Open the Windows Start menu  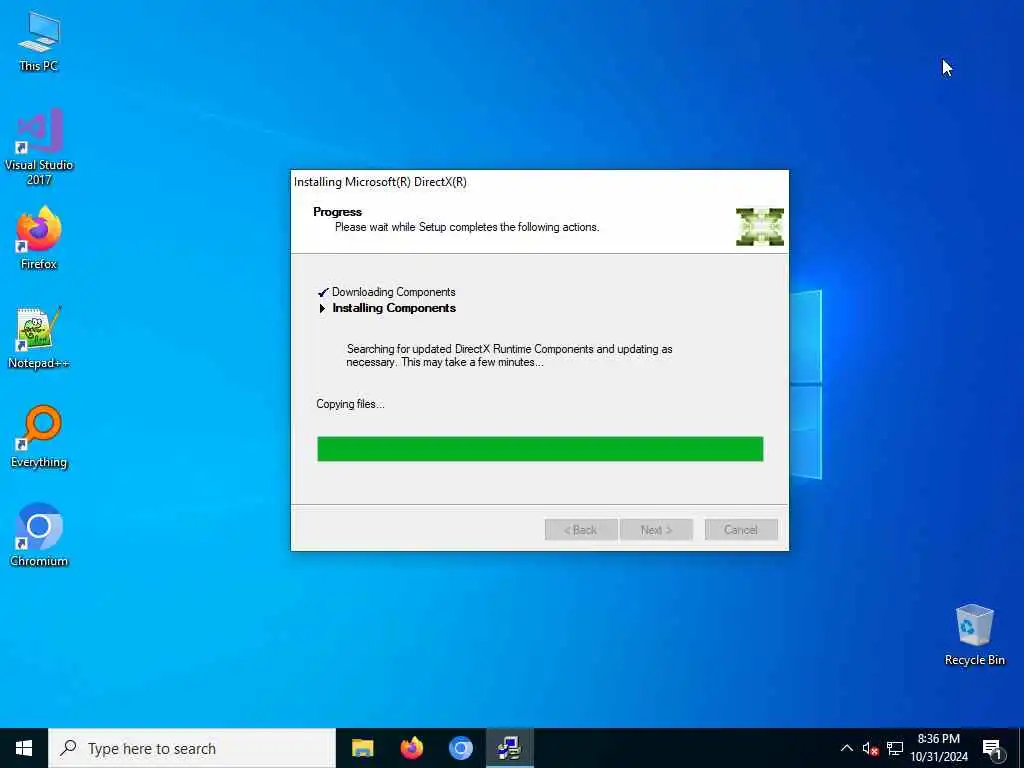[24, 748]
